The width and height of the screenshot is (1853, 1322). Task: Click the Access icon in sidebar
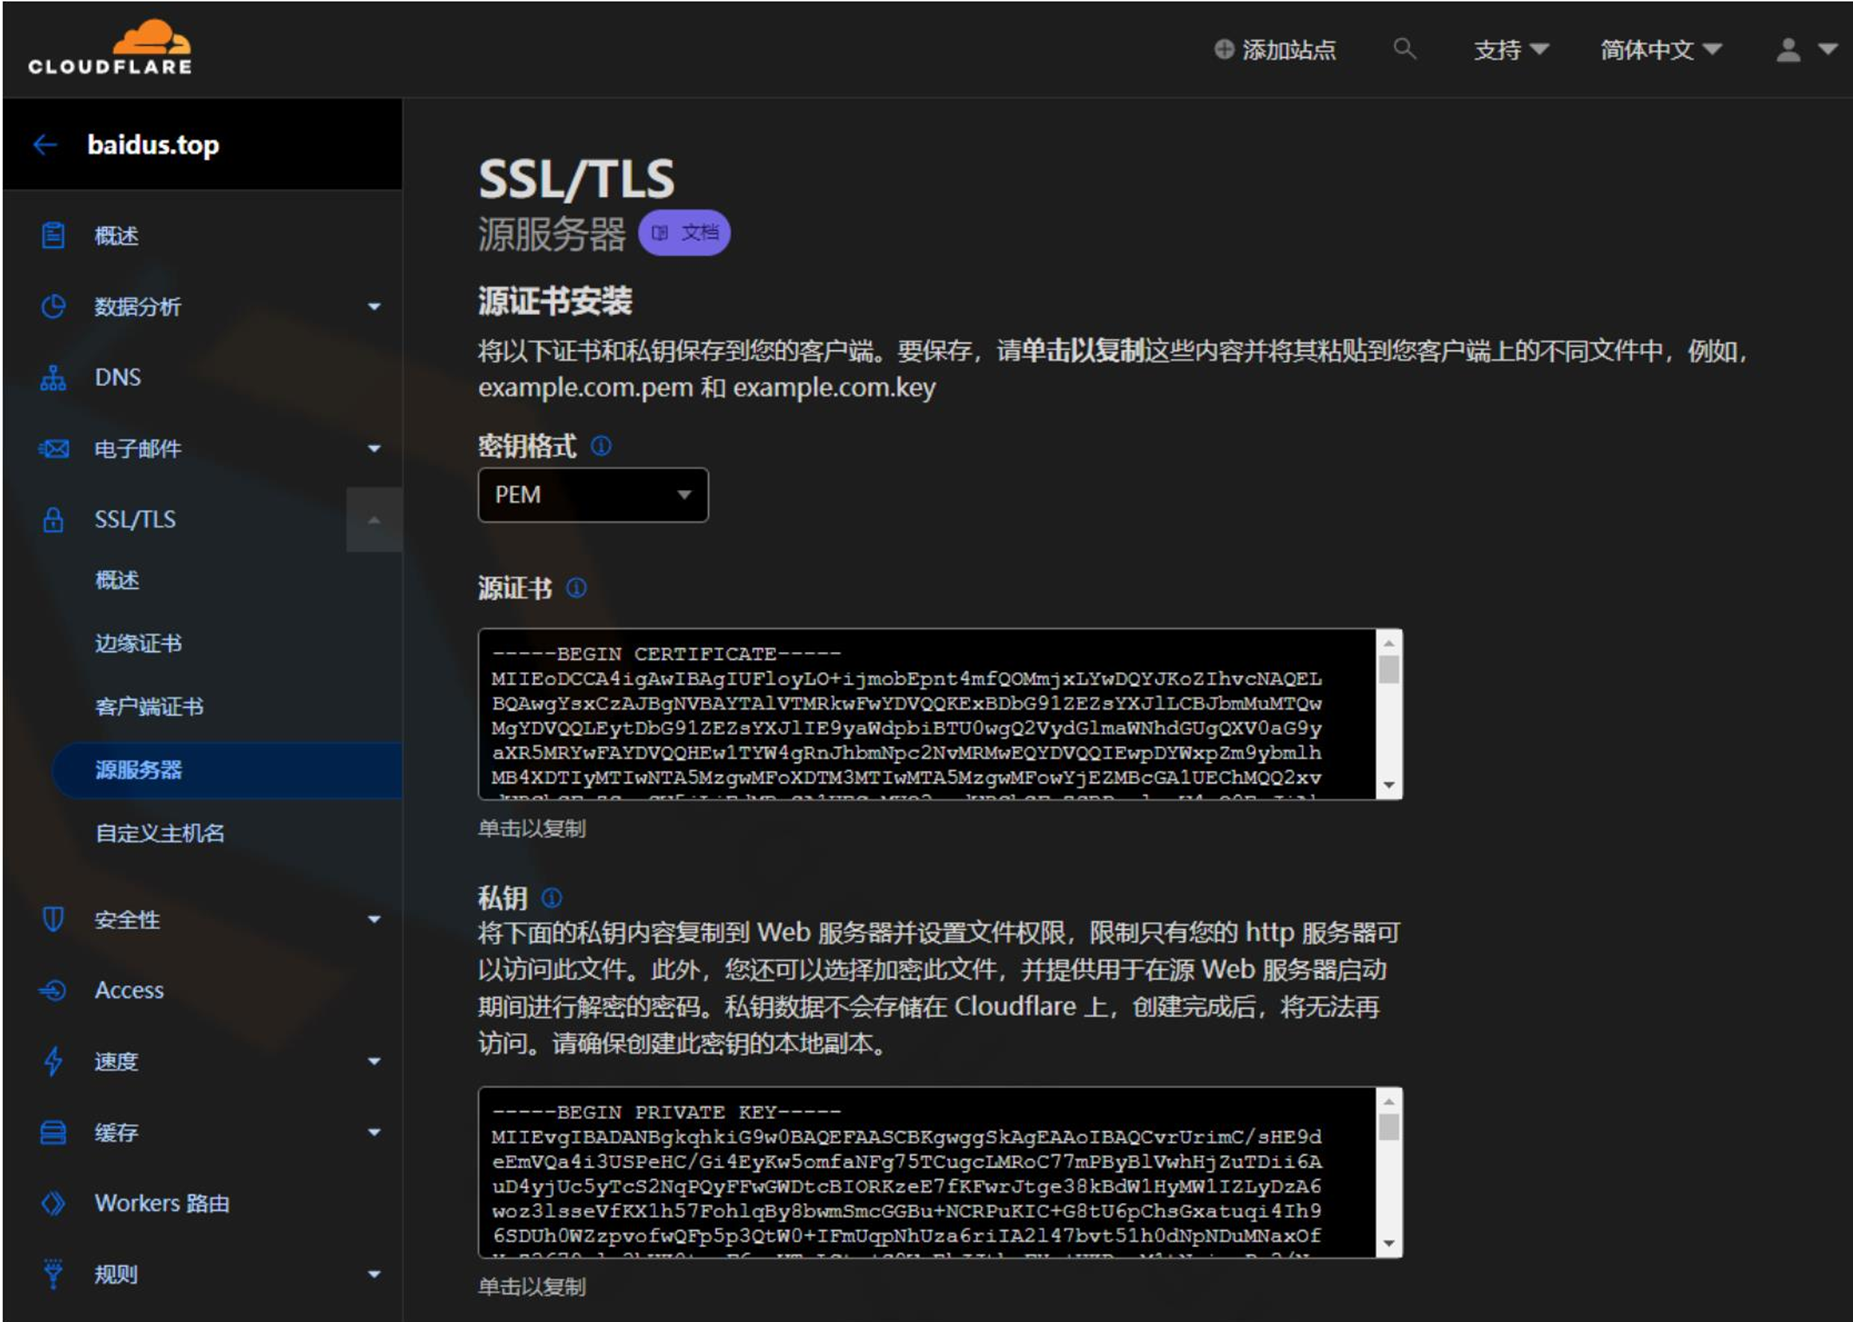tap(53, 990)
